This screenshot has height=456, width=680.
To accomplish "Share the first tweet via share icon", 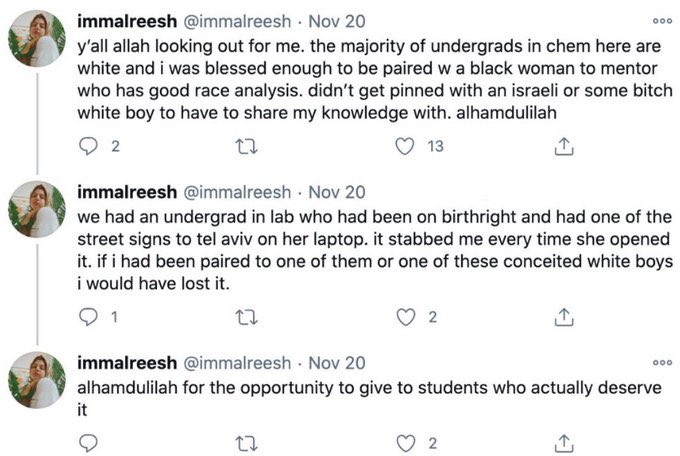I will pyautogui.click(x=562, y=148).
